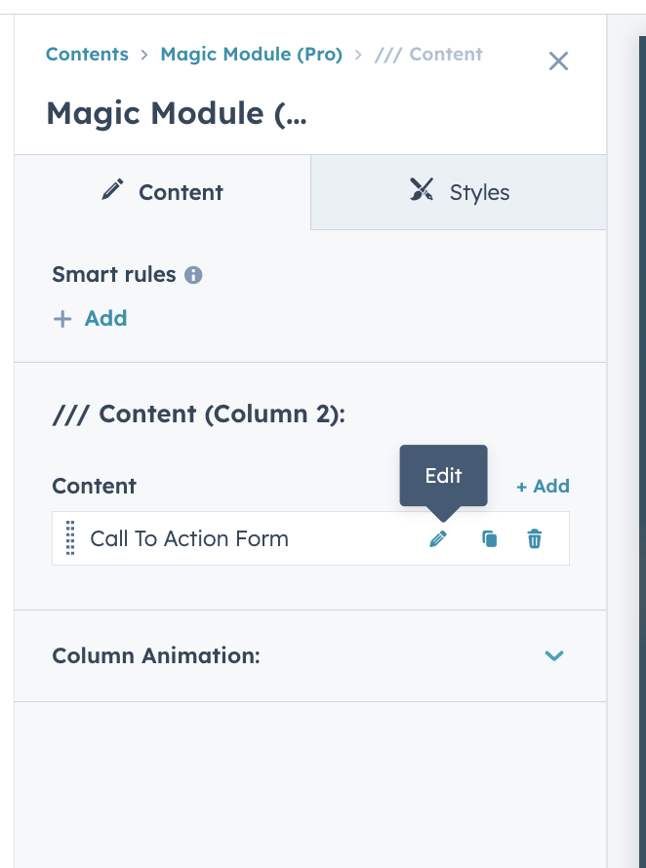Expand the Column Animation chevron
The height and width of the screenshot is (868, 646).
(x=554, y=656)
